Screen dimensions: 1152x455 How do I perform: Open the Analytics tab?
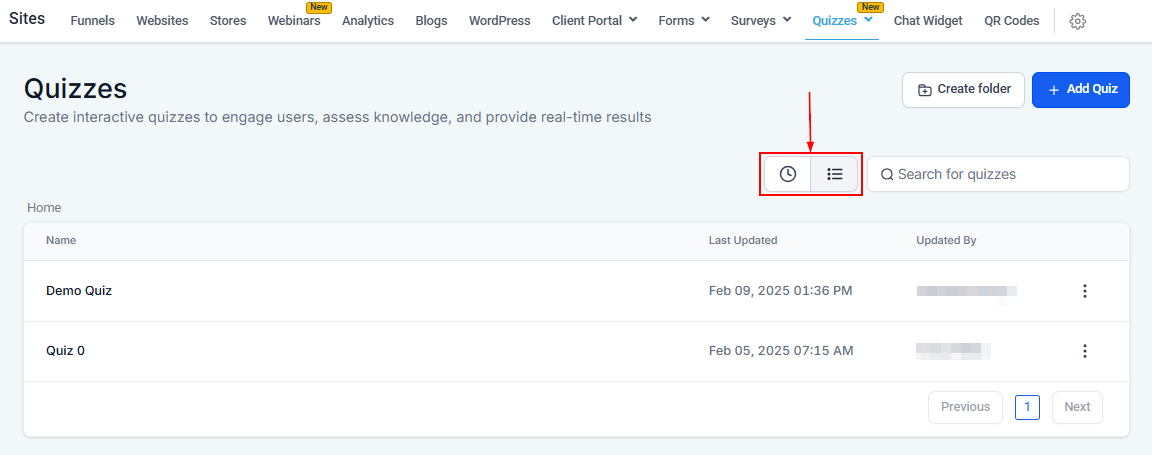[368, 21]
